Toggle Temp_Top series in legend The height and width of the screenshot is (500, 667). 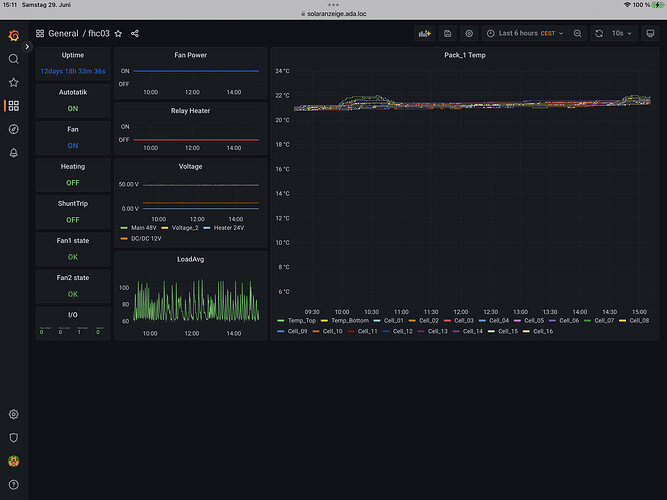(302, 320)
